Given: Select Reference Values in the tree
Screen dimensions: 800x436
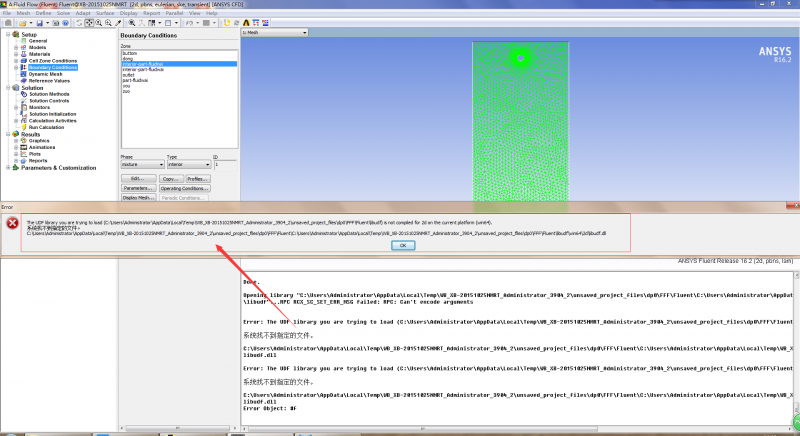Looking at the screenshot, I should [x=49, y=81].
